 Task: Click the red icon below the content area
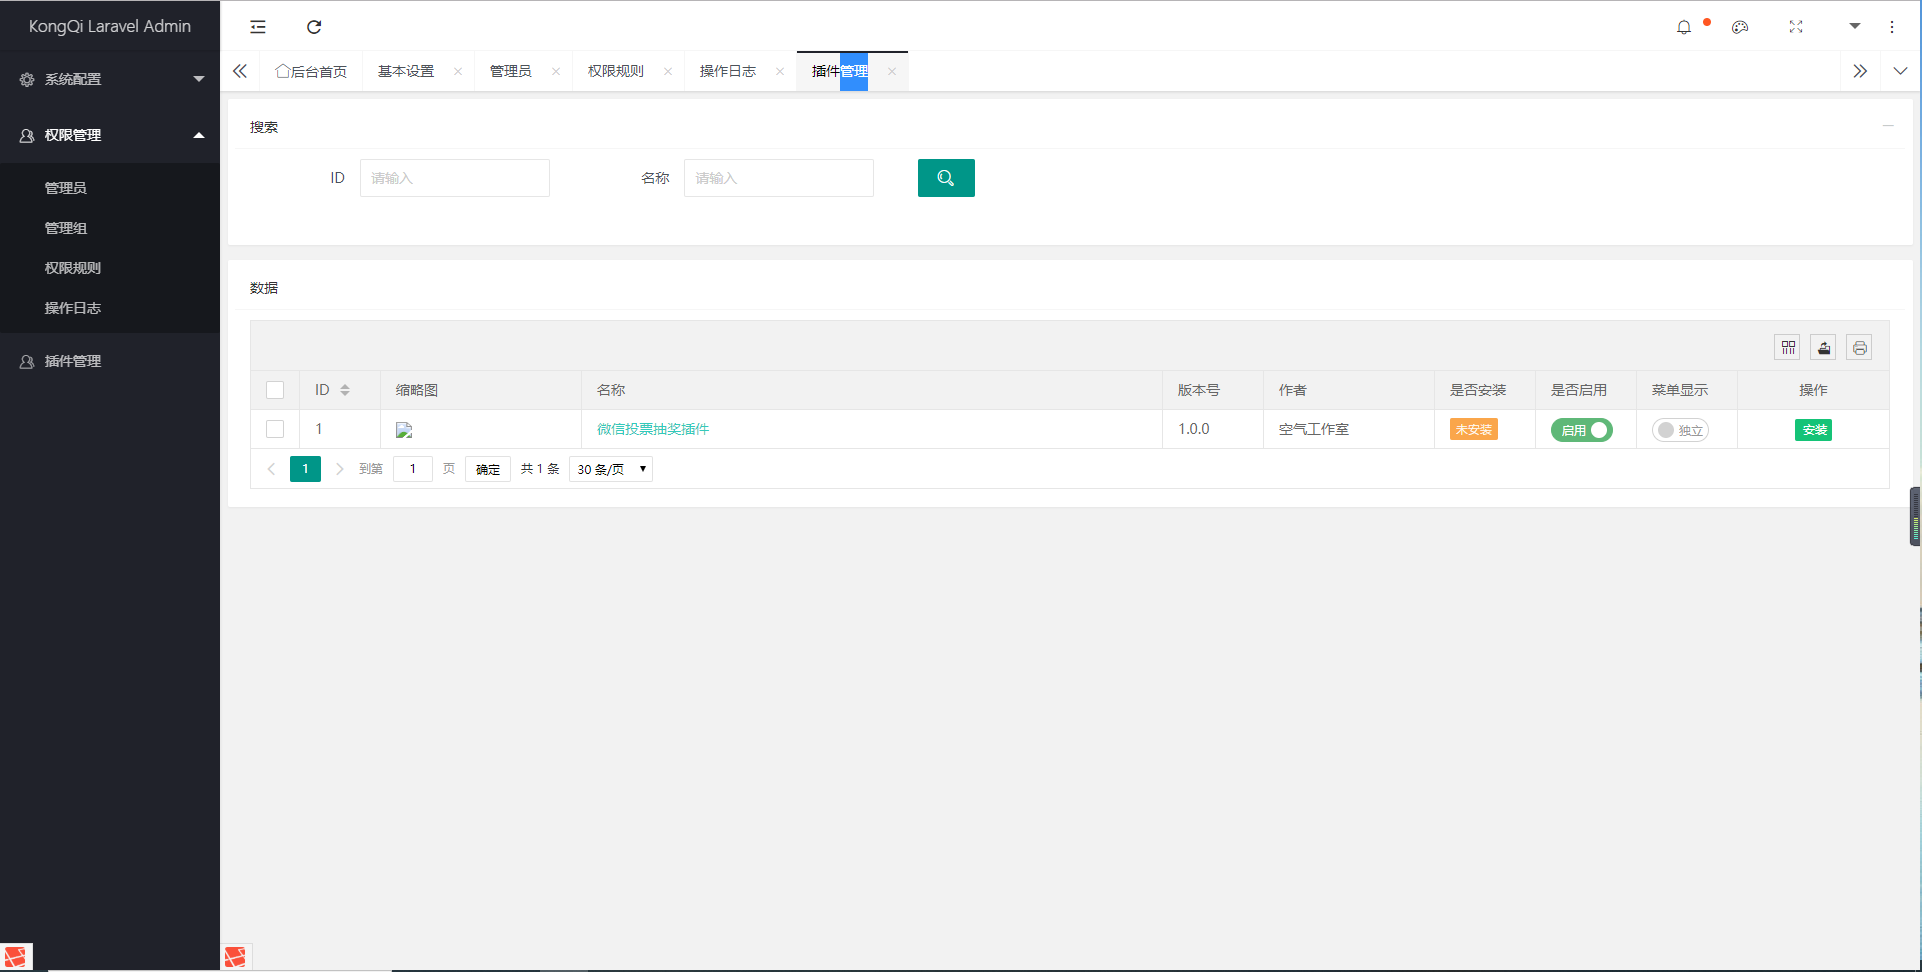click(x=236, y=958)
